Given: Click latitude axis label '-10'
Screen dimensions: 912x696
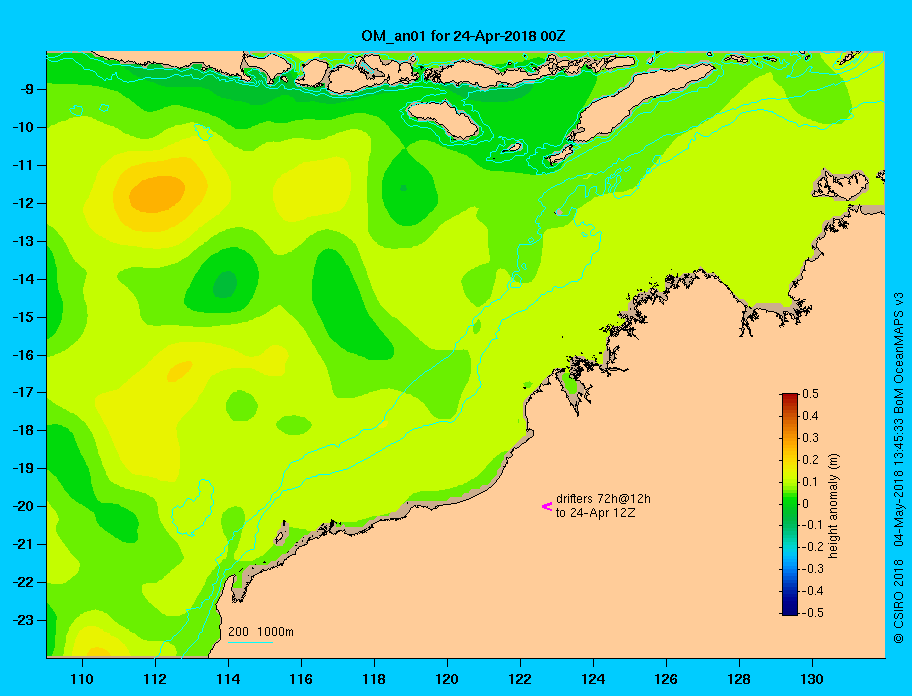Looking at the screenshot, I should [22, 127].
